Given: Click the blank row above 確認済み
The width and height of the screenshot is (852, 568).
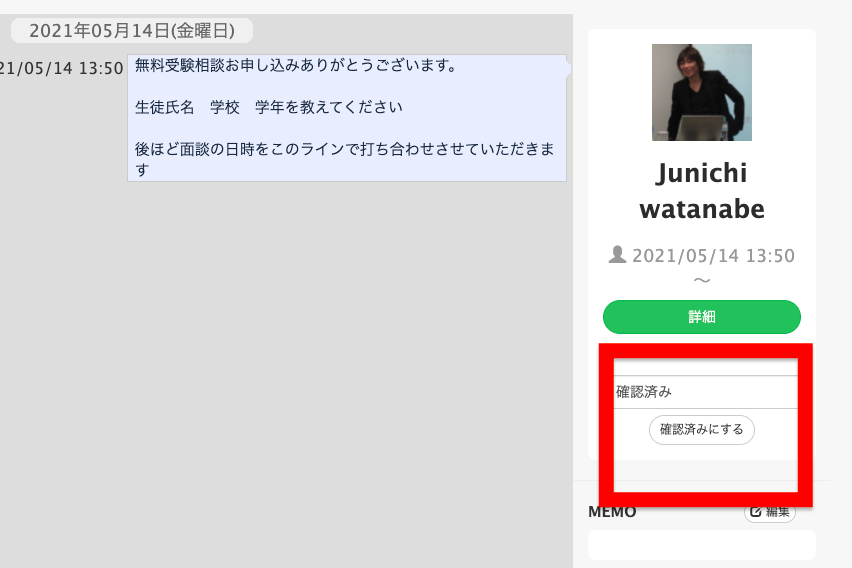Looking at the screenshot, I should pos(706,367).
